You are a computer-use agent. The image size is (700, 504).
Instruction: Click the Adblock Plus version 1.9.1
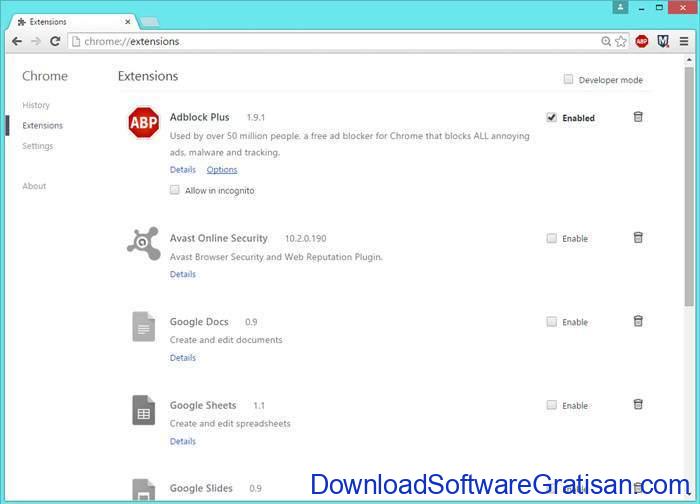pos(256,117)
